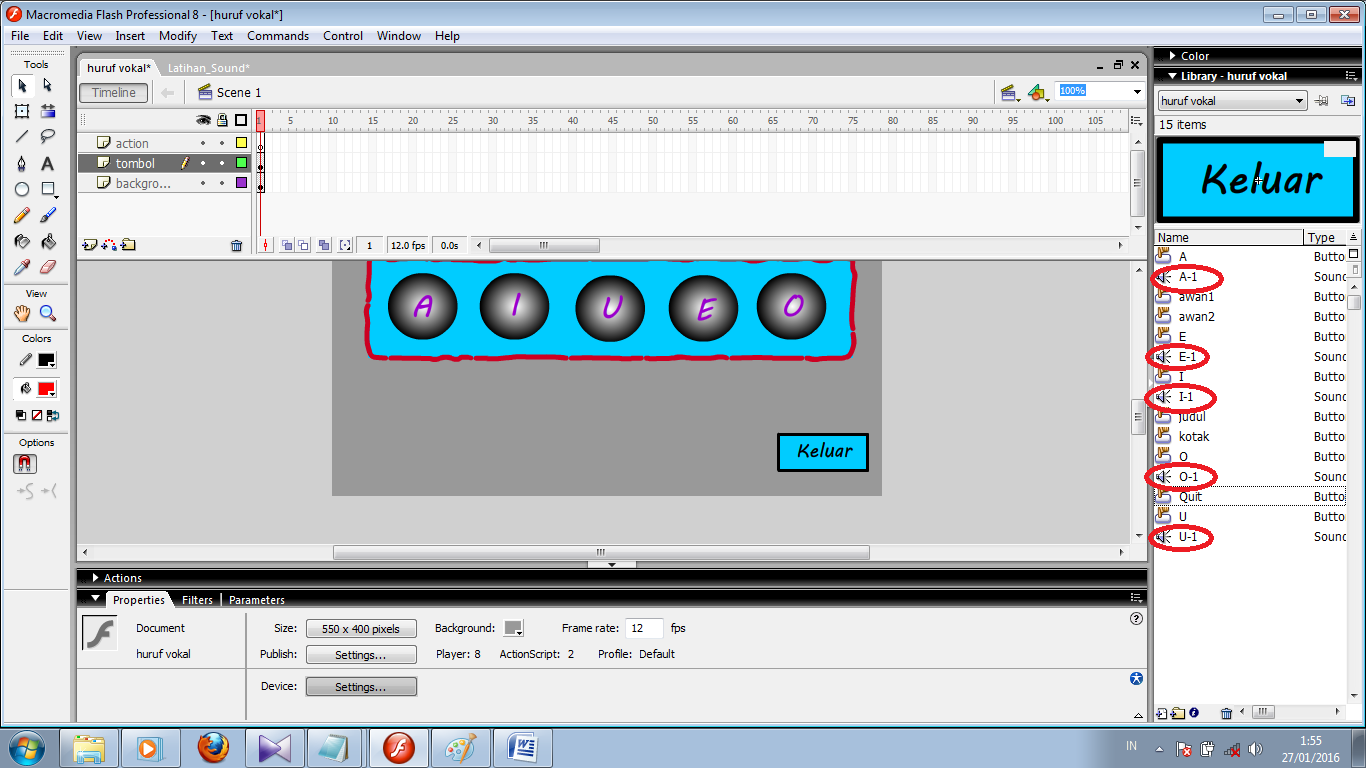Select the Oval tool
Viewport: 1366px width, 768px height.
point(22,189)
